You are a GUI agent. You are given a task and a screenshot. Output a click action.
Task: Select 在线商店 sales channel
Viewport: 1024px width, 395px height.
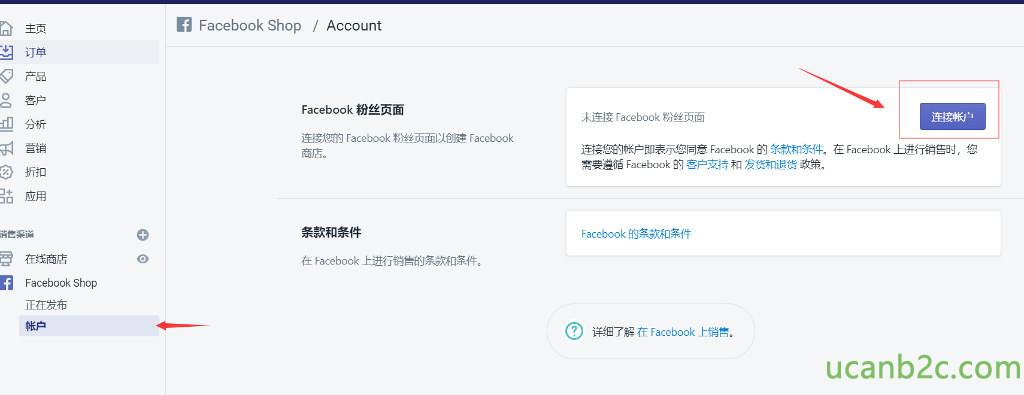[46, 259]
